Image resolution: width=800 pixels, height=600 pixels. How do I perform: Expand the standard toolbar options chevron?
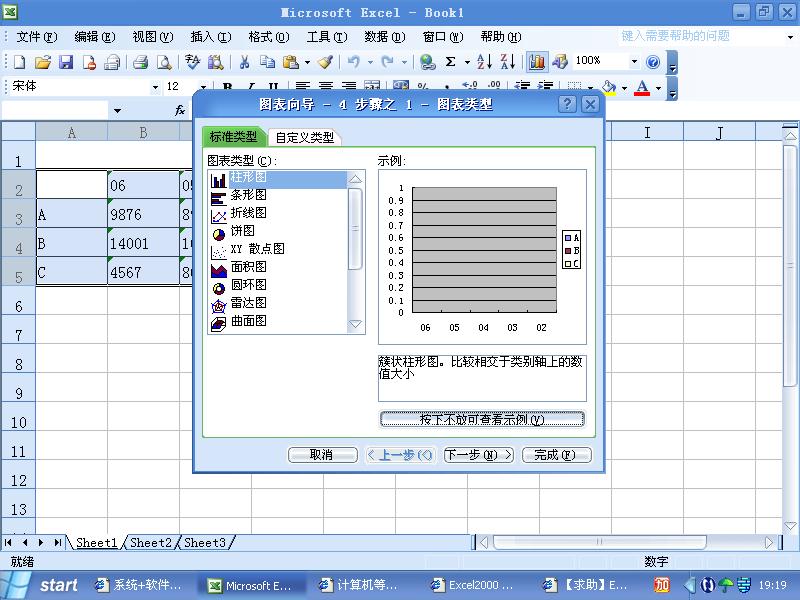coord(672,63)
